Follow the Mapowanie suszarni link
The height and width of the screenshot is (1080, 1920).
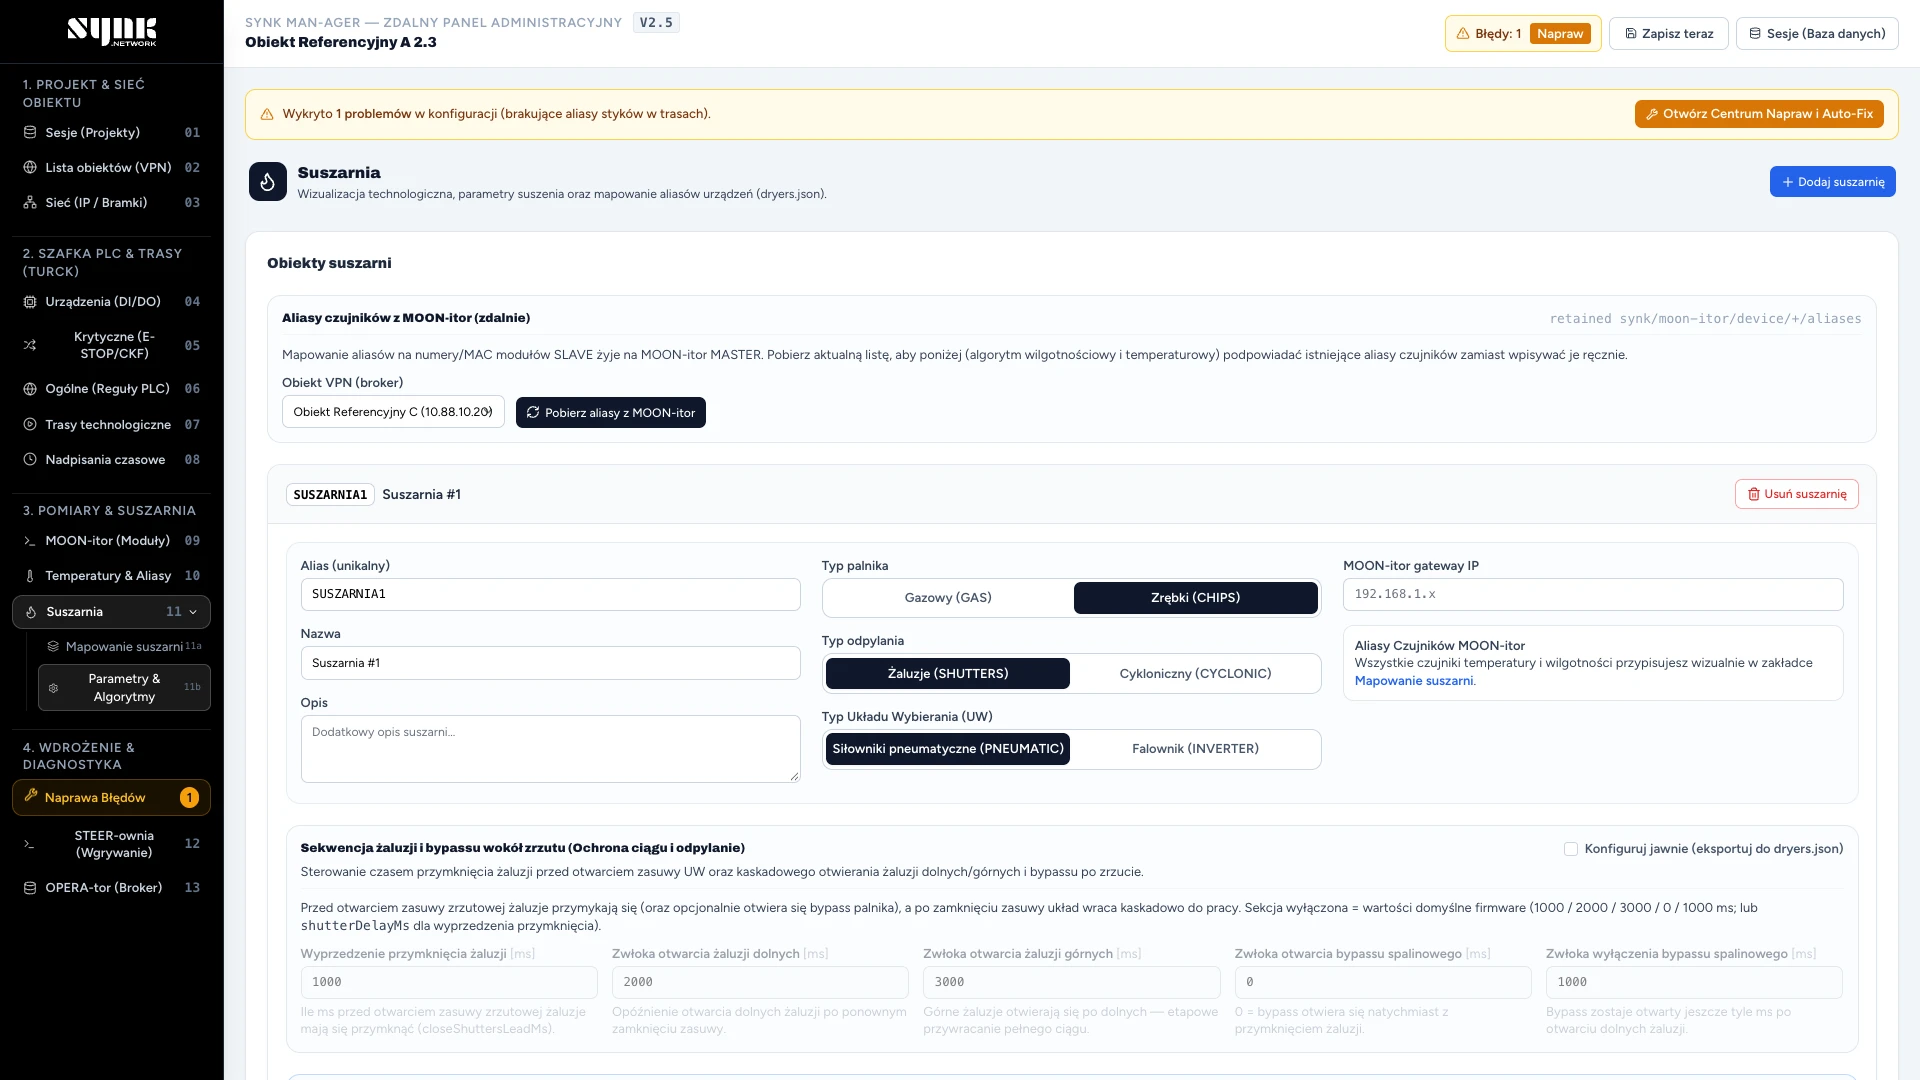[x=1414, y=681]
